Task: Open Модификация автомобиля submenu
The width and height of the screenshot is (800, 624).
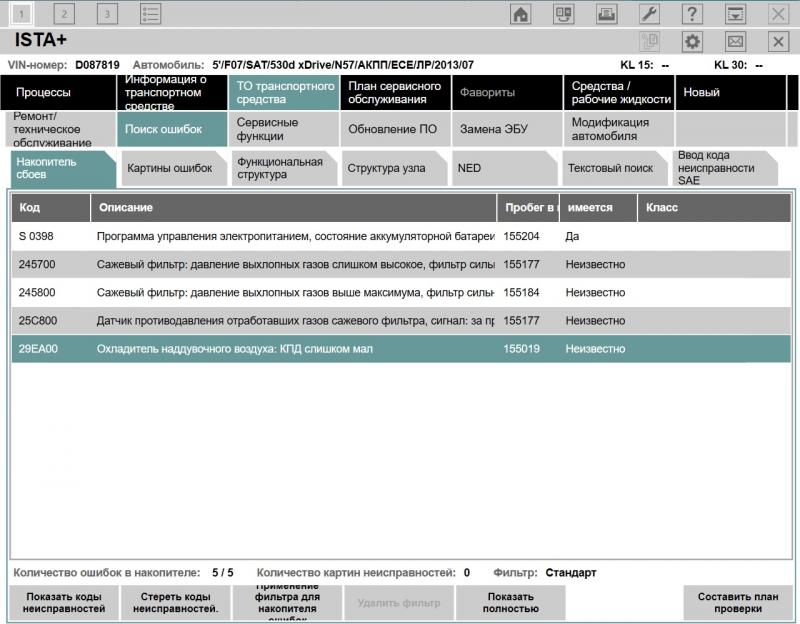Action: point(619,129)
